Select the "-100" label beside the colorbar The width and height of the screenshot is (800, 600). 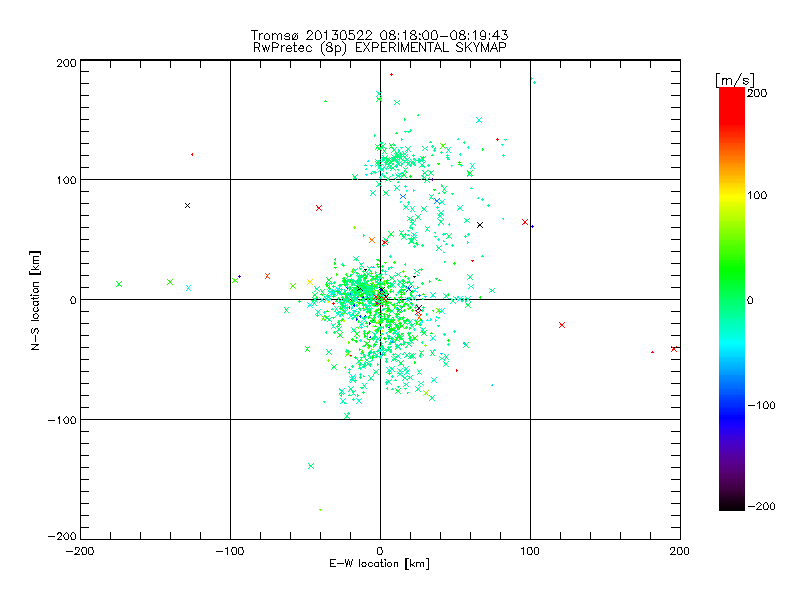point(761,405)
